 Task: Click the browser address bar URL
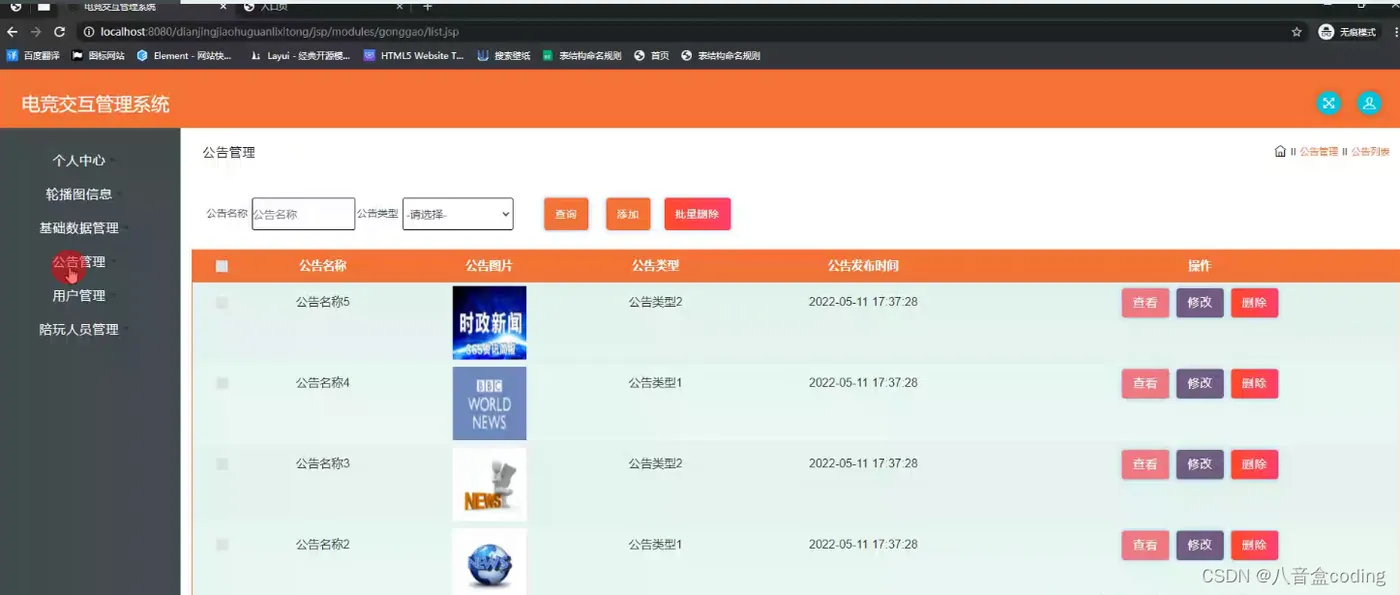pos(280,32)
